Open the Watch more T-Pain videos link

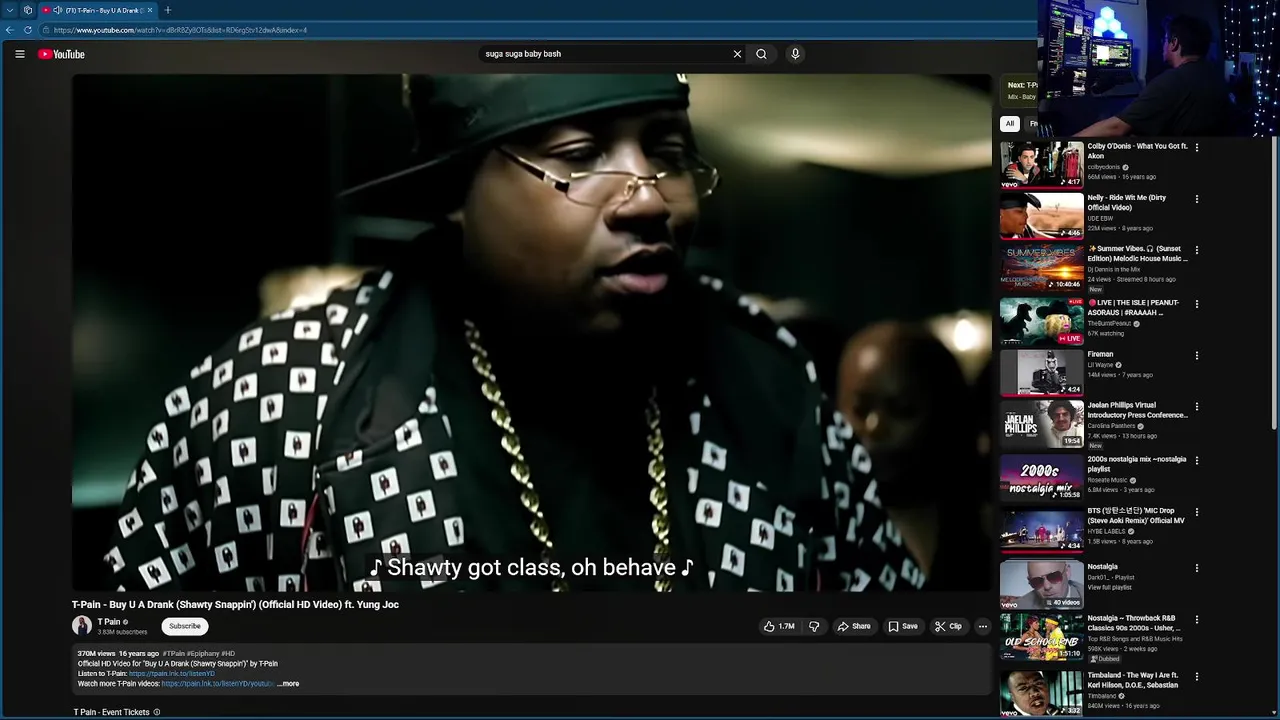point(218,684)
